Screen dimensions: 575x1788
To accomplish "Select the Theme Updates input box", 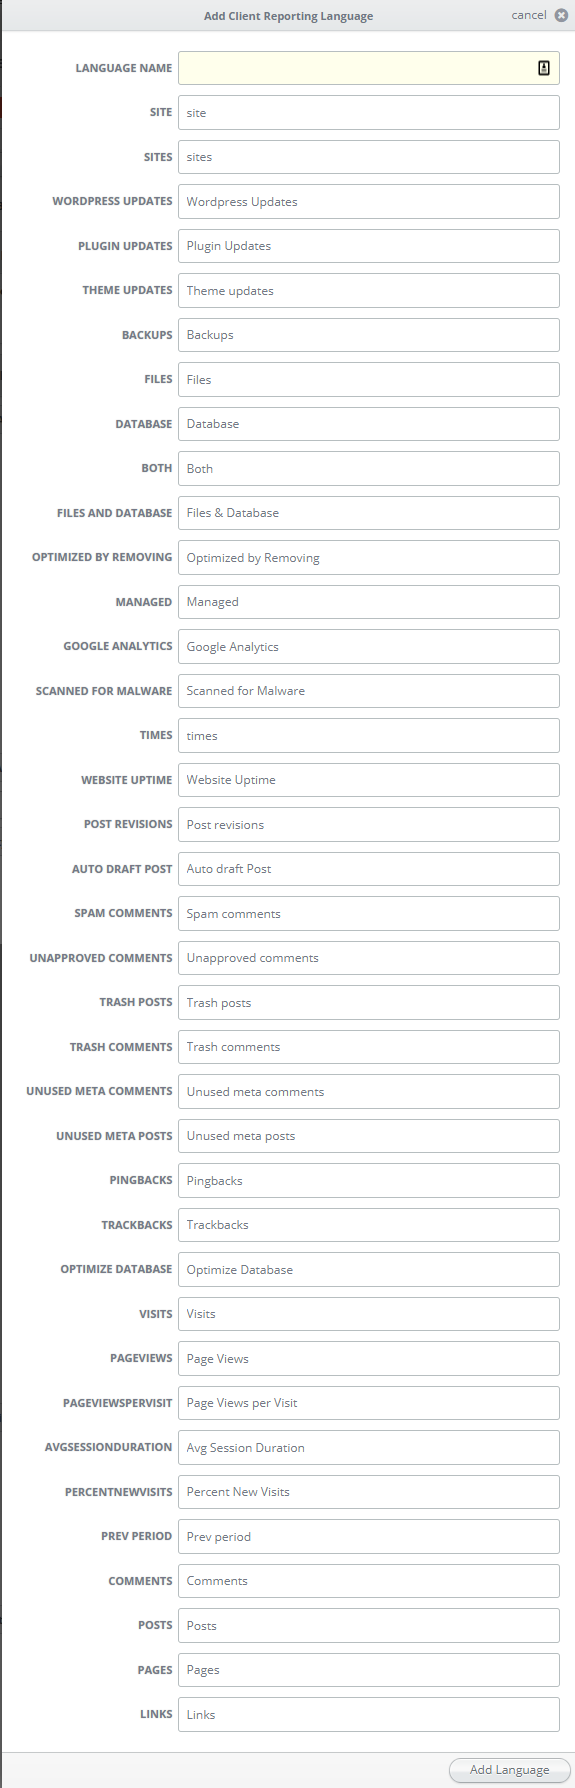I will pos(369,291).
